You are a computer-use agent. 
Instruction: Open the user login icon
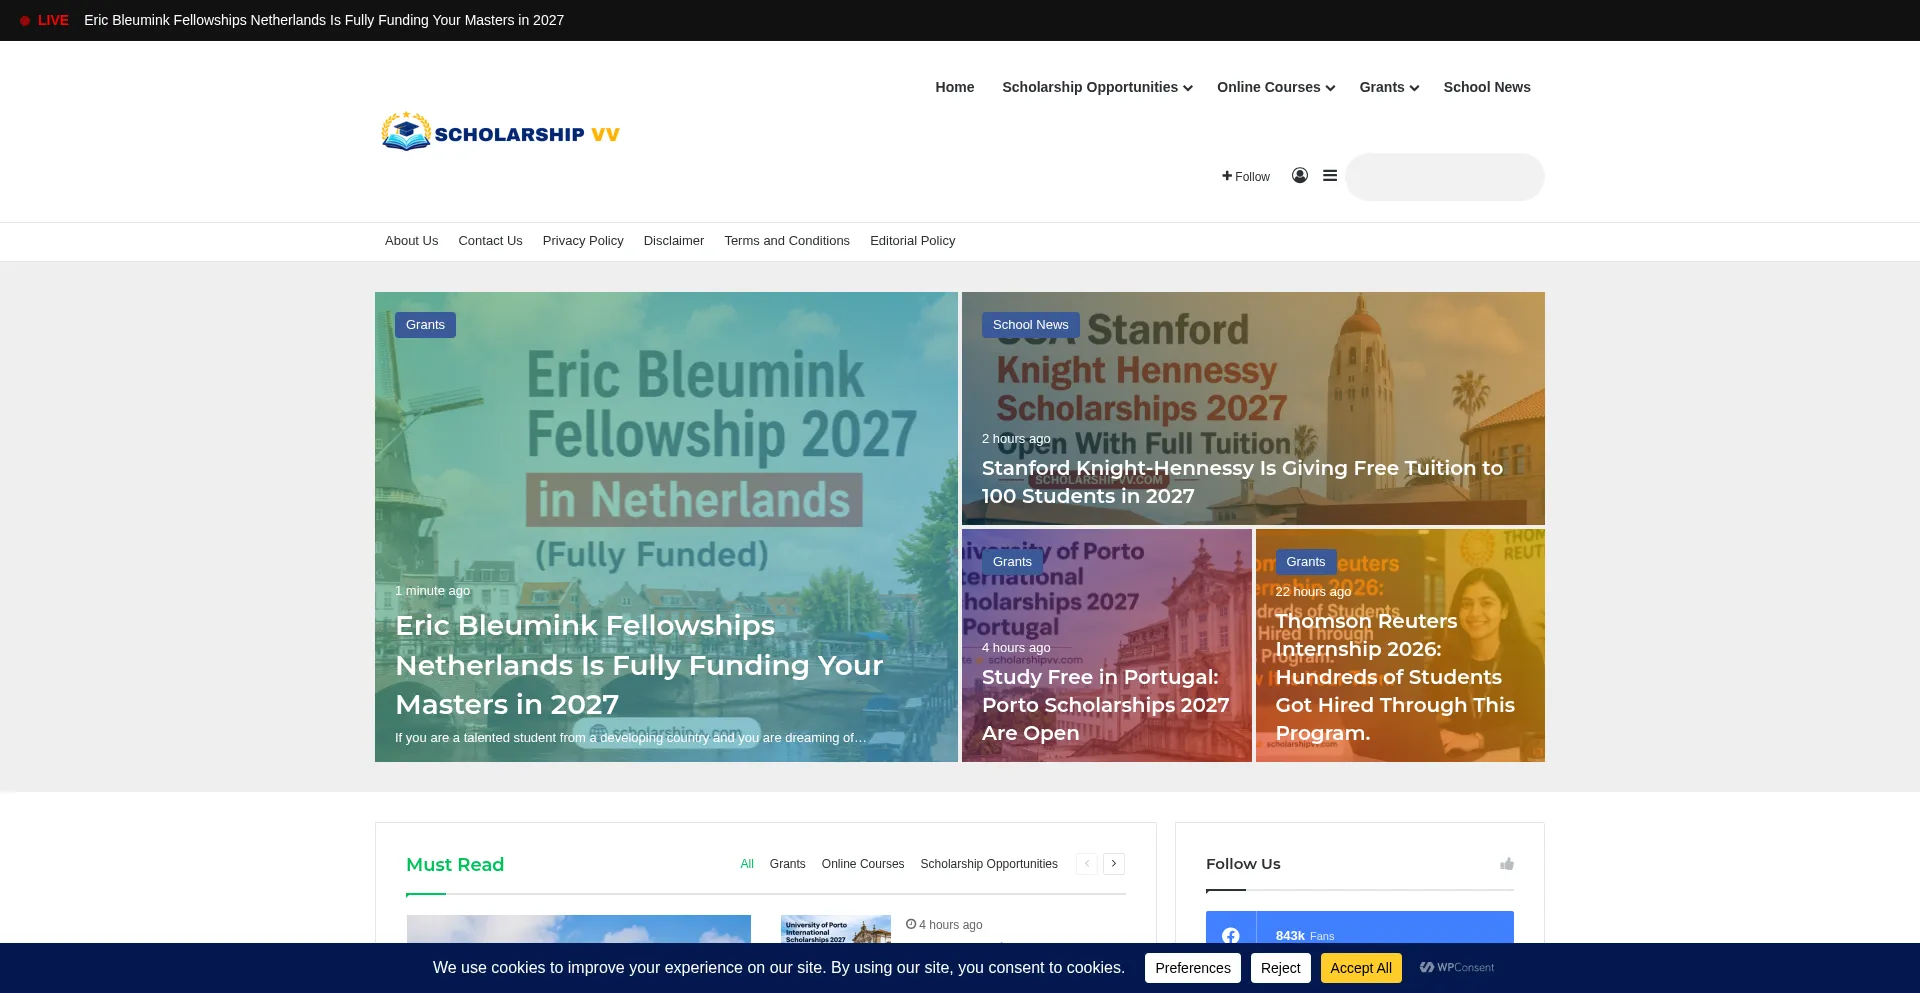pyautogui.click(x=1299, y=176)
